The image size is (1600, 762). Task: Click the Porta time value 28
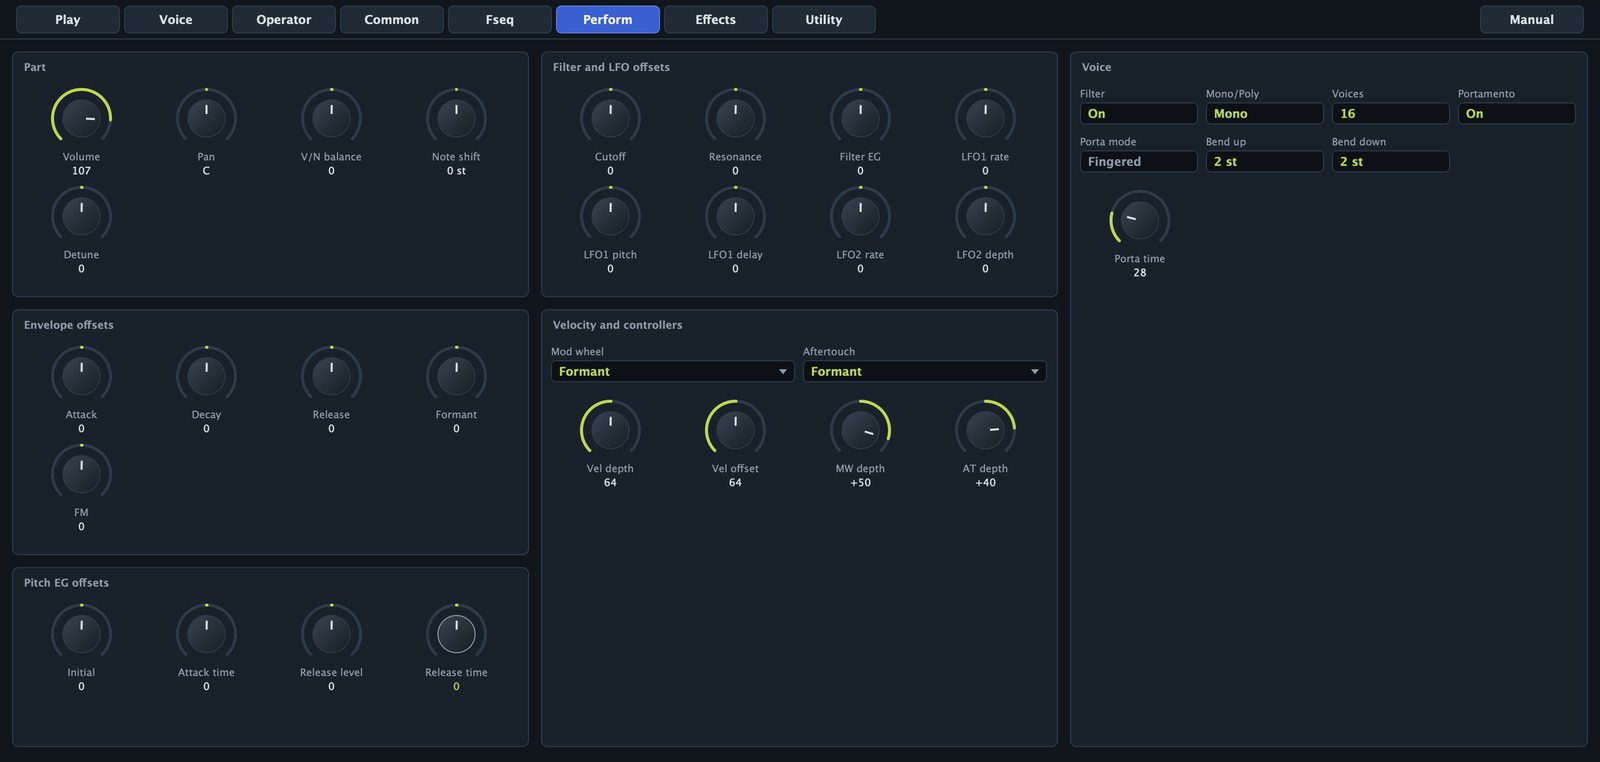(x=1139, y=273)
